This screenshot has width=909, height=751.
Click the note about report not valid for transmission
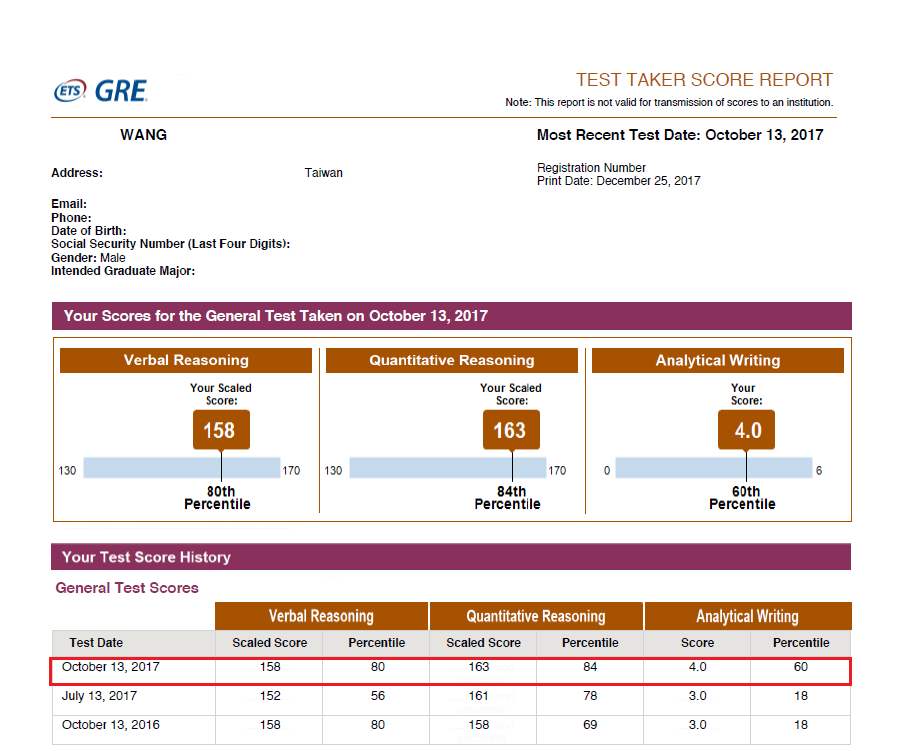(669, 103)
